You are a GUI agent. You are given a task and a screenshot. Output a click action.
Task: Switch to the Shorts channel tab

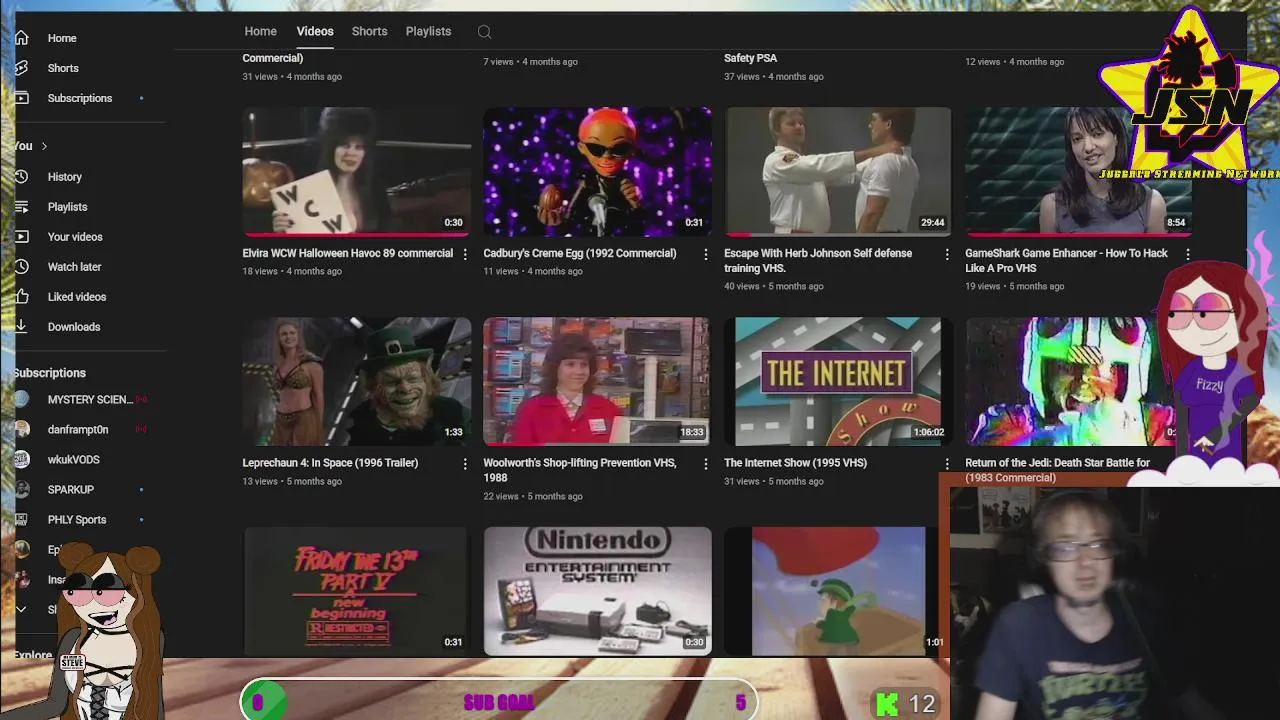(369, 31)
